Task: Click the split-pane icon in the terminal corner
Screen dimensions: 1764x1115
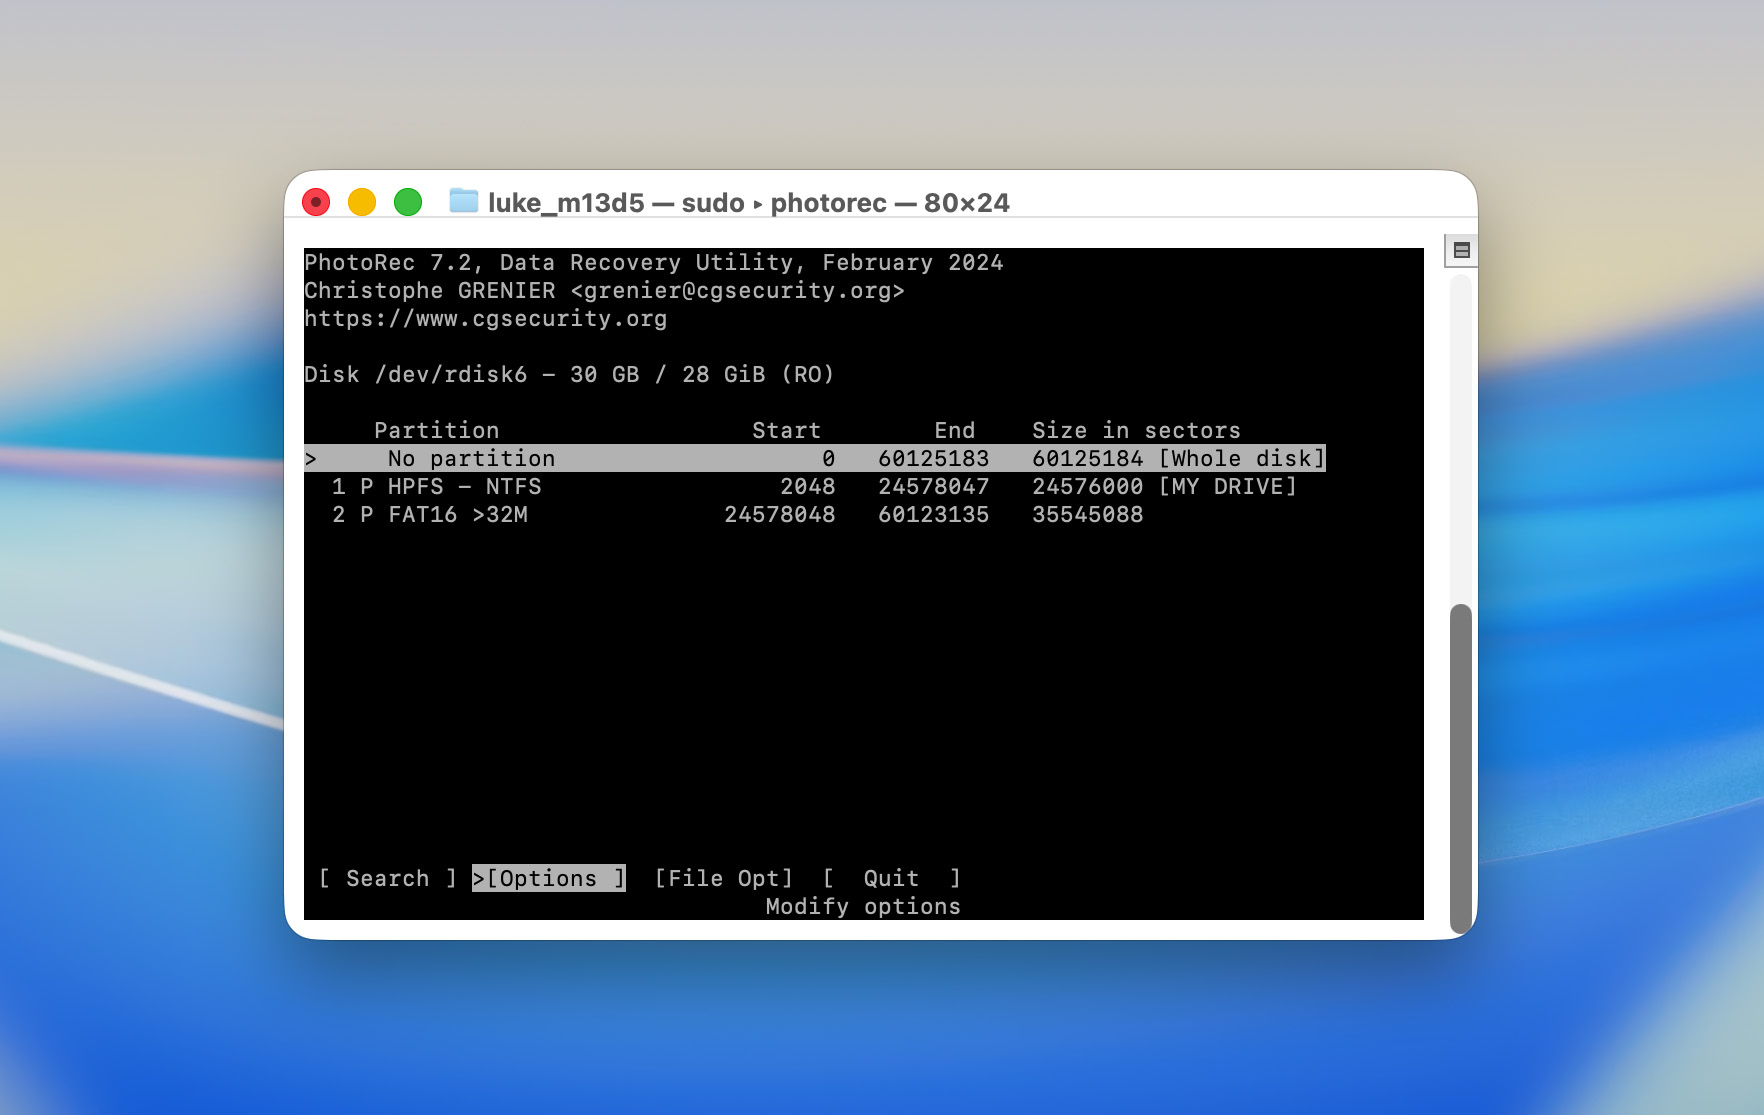Action: (x=1460, y=250)
